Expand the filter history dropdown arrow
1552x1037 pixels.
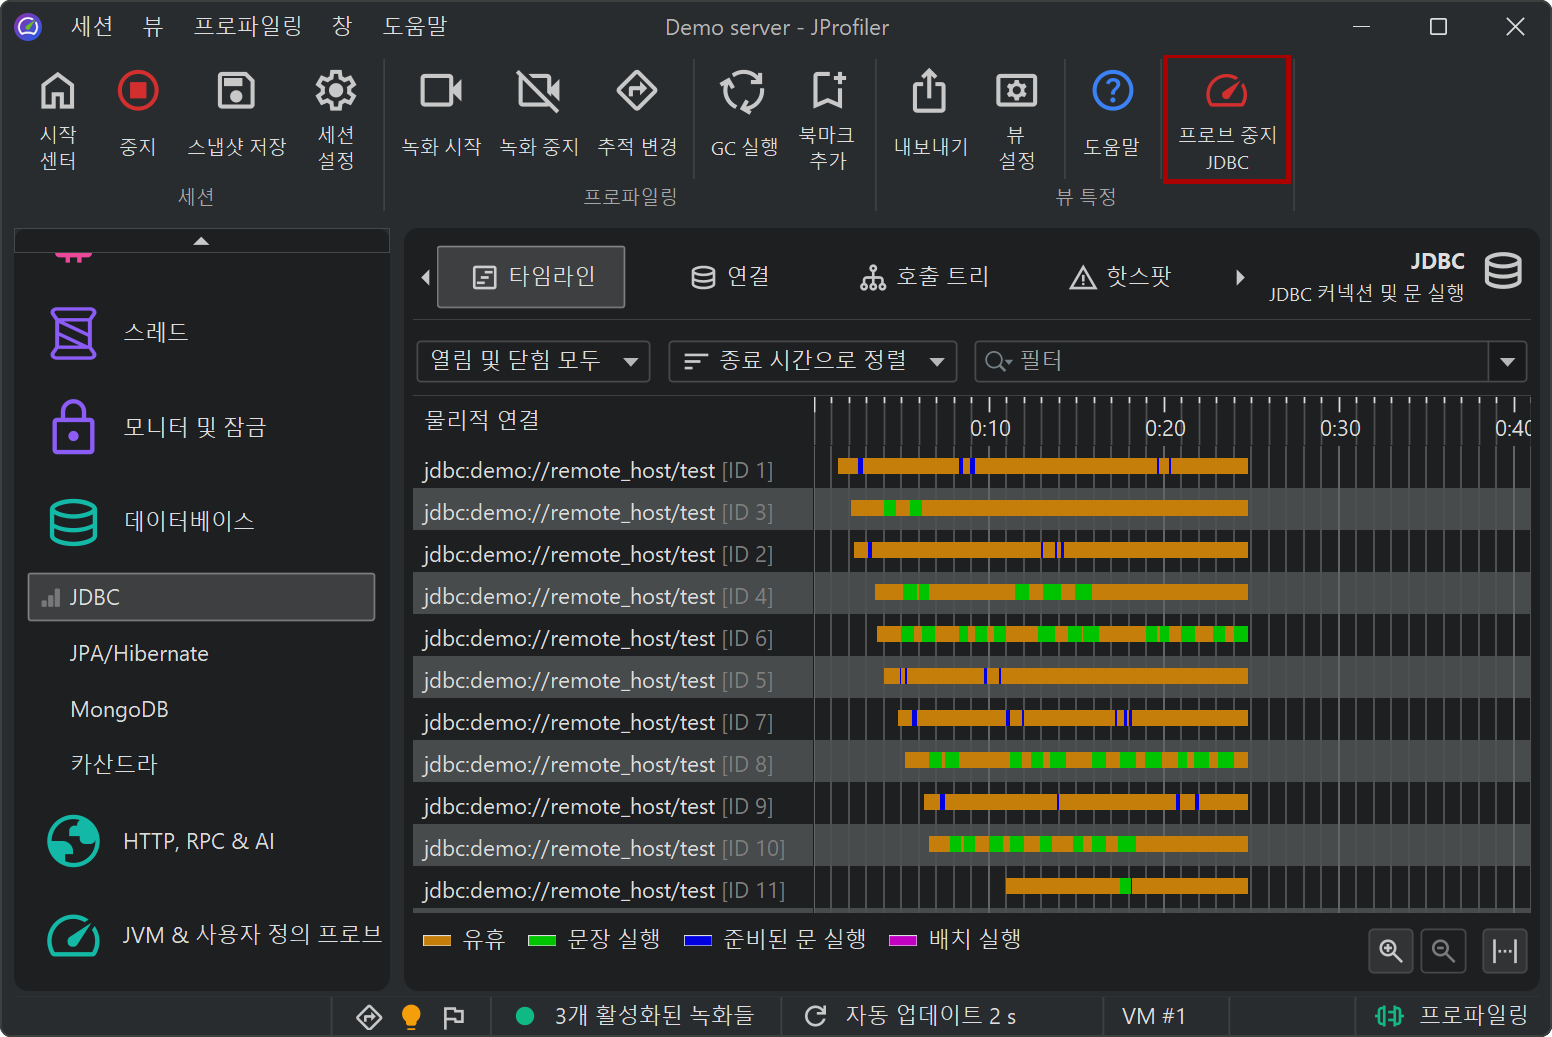pyautogui.click(x=1507, y=361)
